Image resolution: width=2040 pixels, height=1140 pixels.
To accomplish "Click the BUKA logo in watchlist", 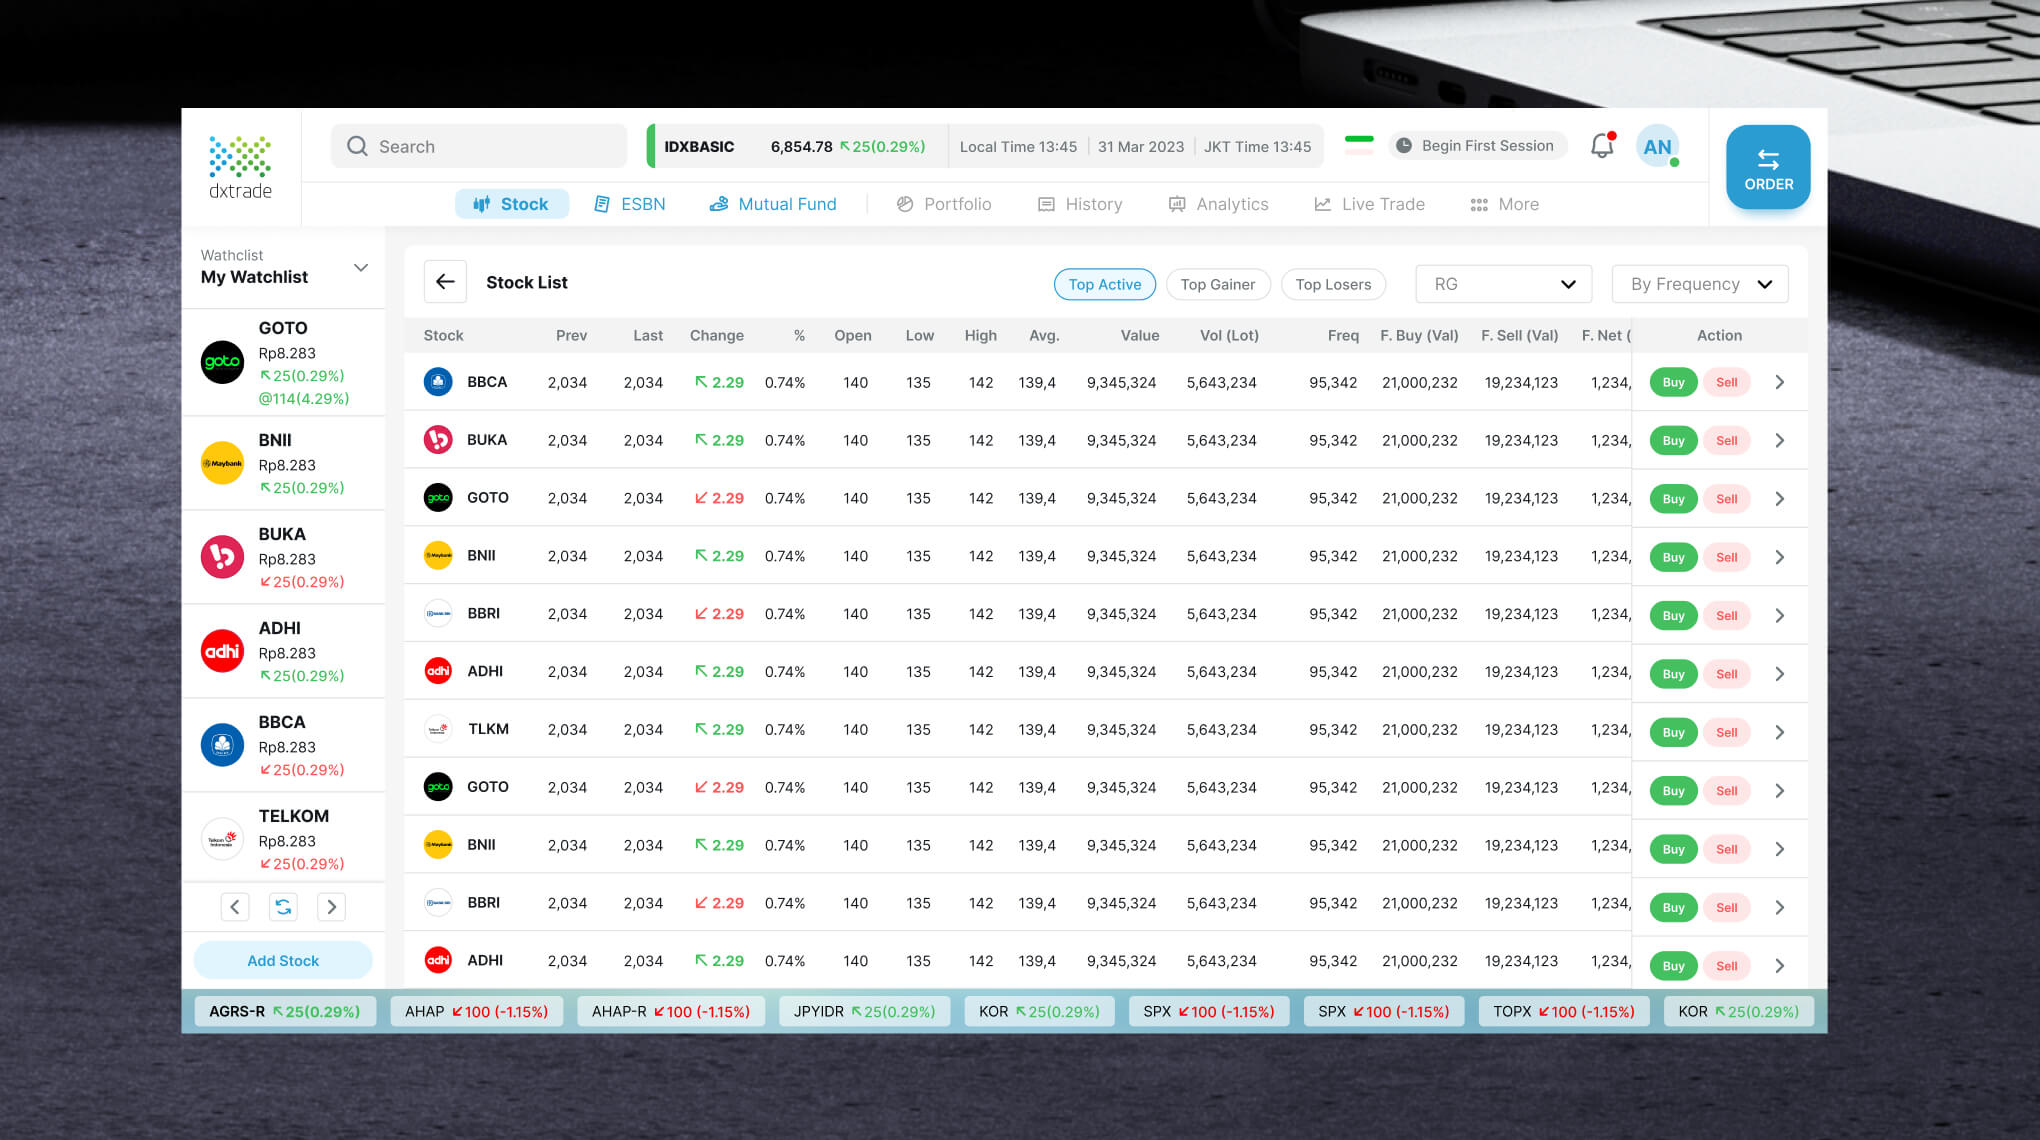I will pyautogui.click(x=222, y=557).
